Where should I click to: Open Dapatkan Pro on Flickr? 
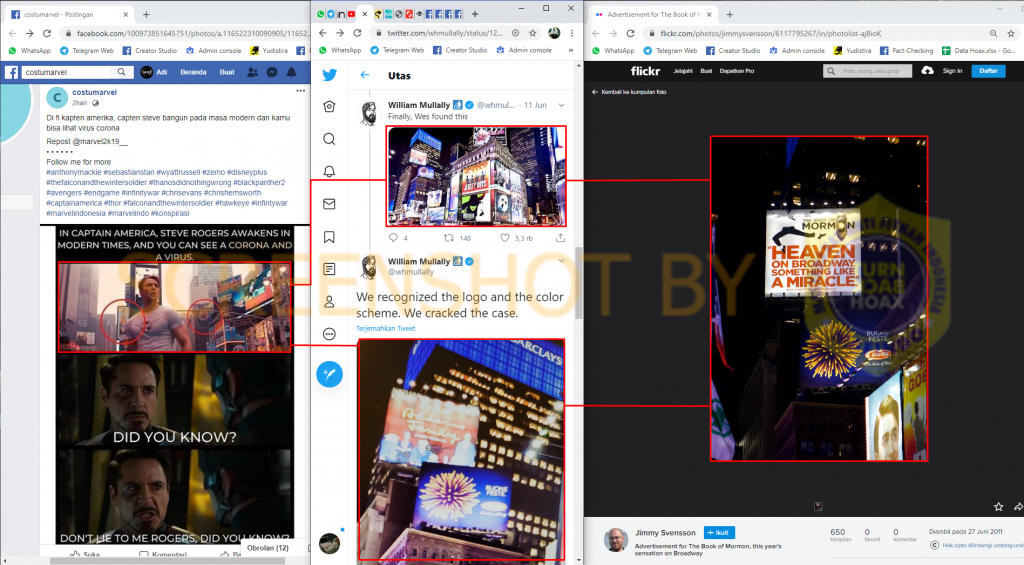[737, 71]
